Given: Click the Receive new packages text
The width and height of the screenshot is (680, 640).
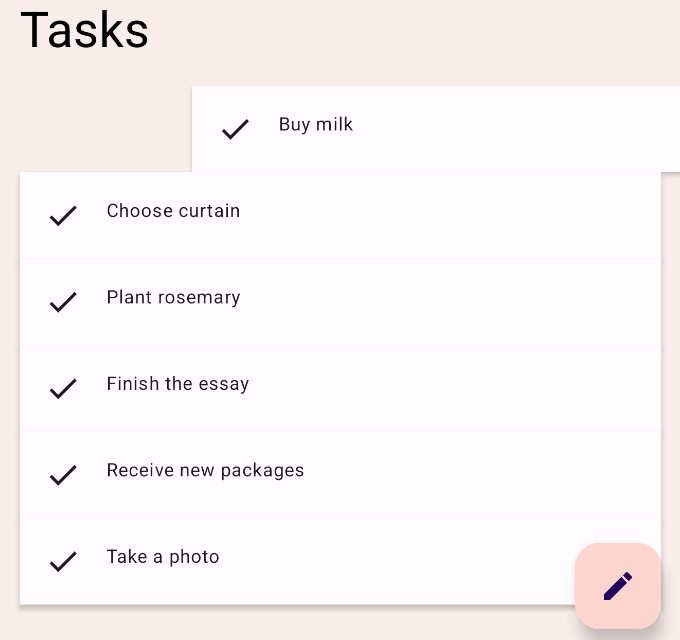Looking at the screenshot, I should [205, 470].
